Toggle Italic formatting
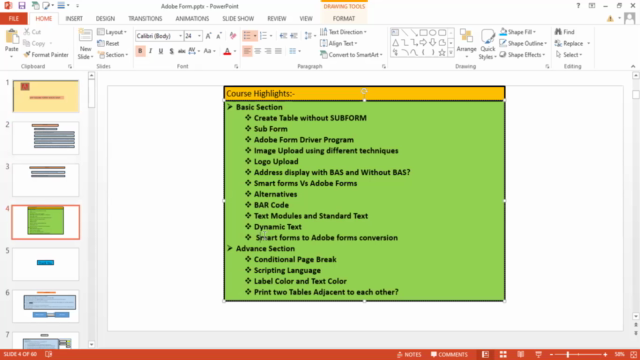 click(150, 51)
